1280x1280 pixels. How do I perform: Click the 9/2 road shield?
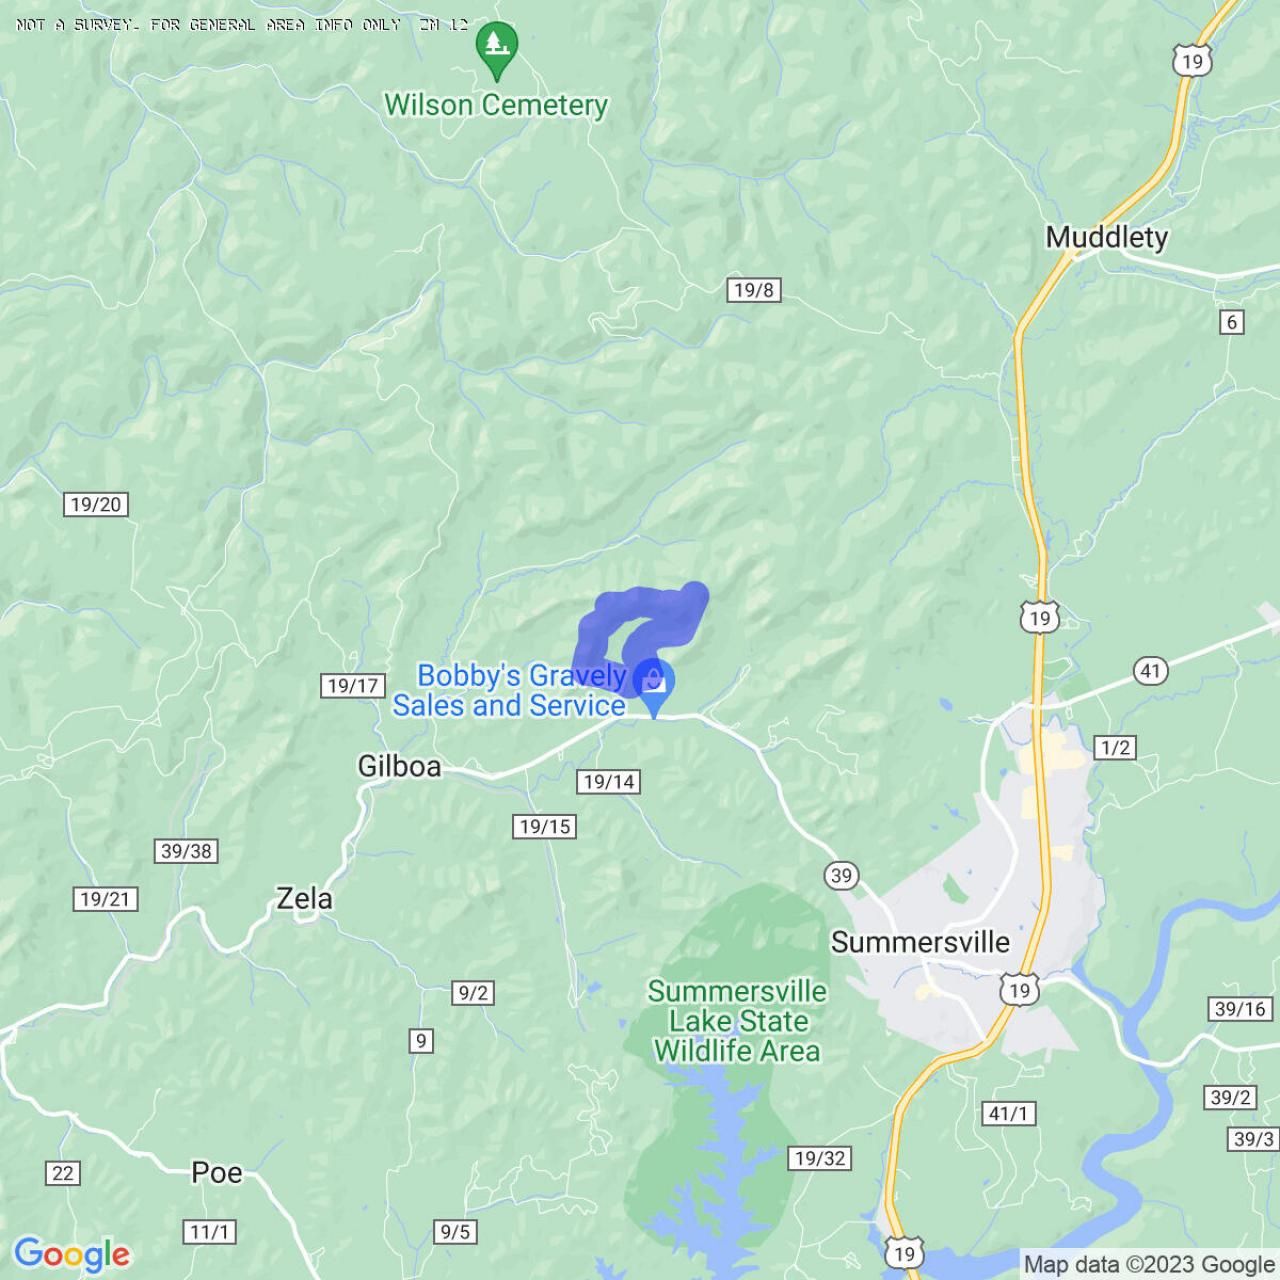pyautogui.click(x=472, y=993)
